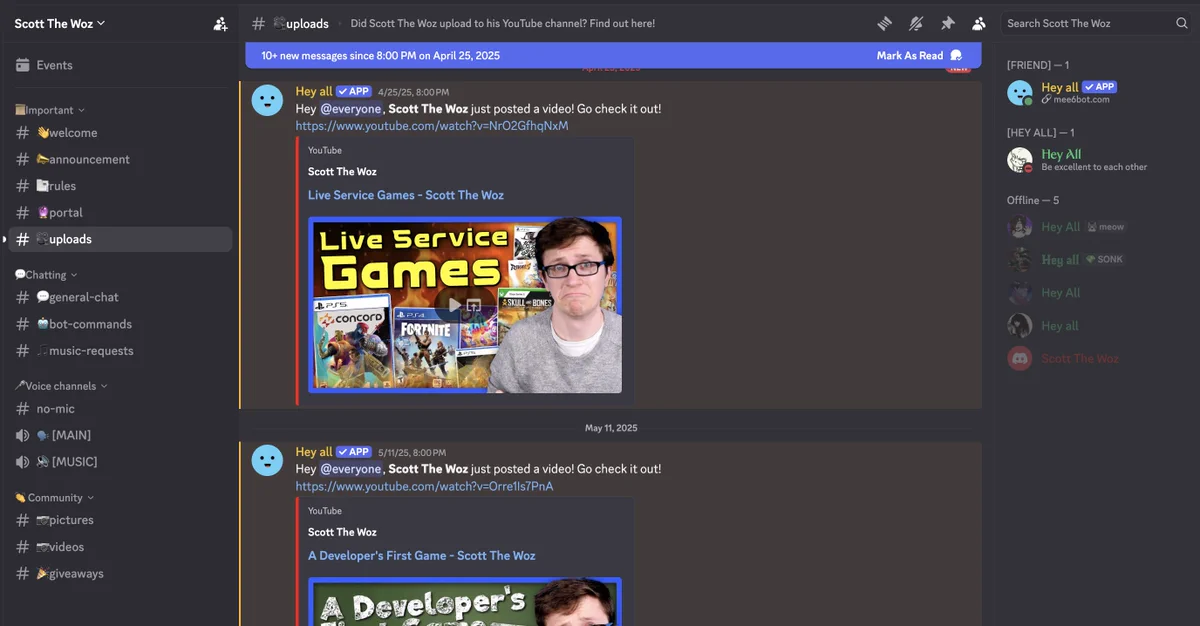This screenshot has height=626, width=1200.
Task: Click Scott The Woz author in first embed
Action: point(342,172)
